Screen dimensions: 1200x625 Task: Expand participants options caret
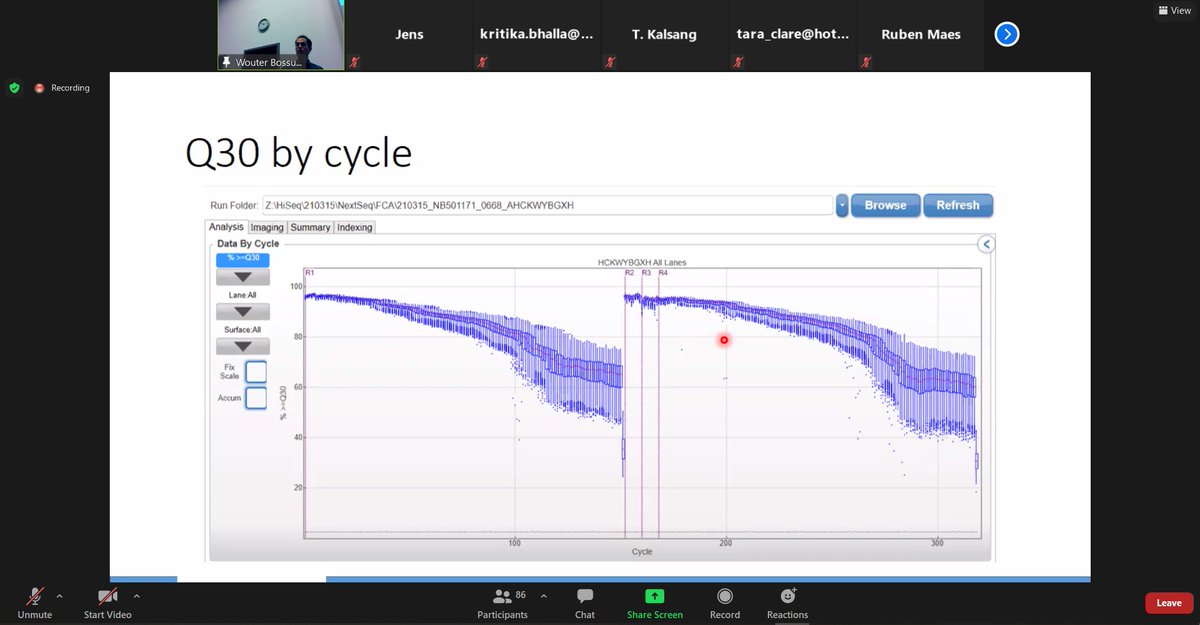543,596
